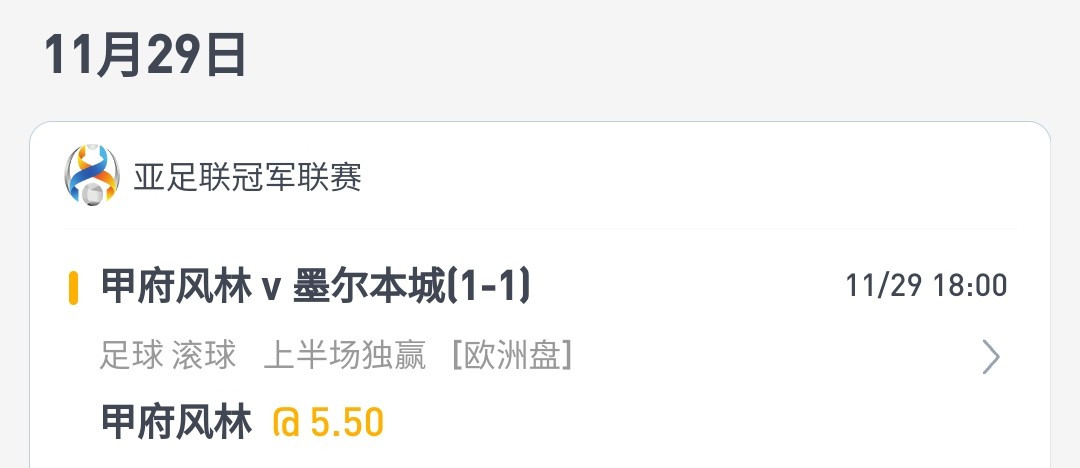Tap the "v" separator between team names
This screenshot has height=468, width=1080.
271,289
